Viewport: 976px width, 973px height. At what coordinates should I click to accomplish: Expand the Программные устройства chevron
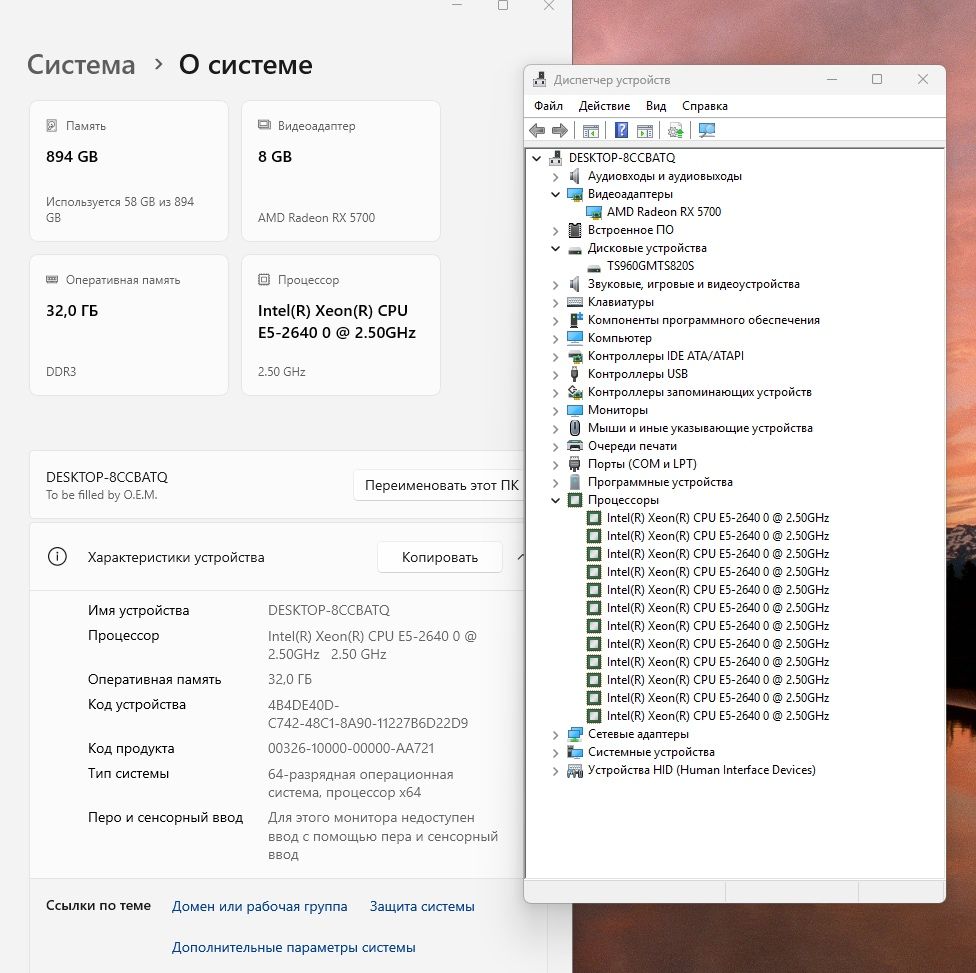556,483
